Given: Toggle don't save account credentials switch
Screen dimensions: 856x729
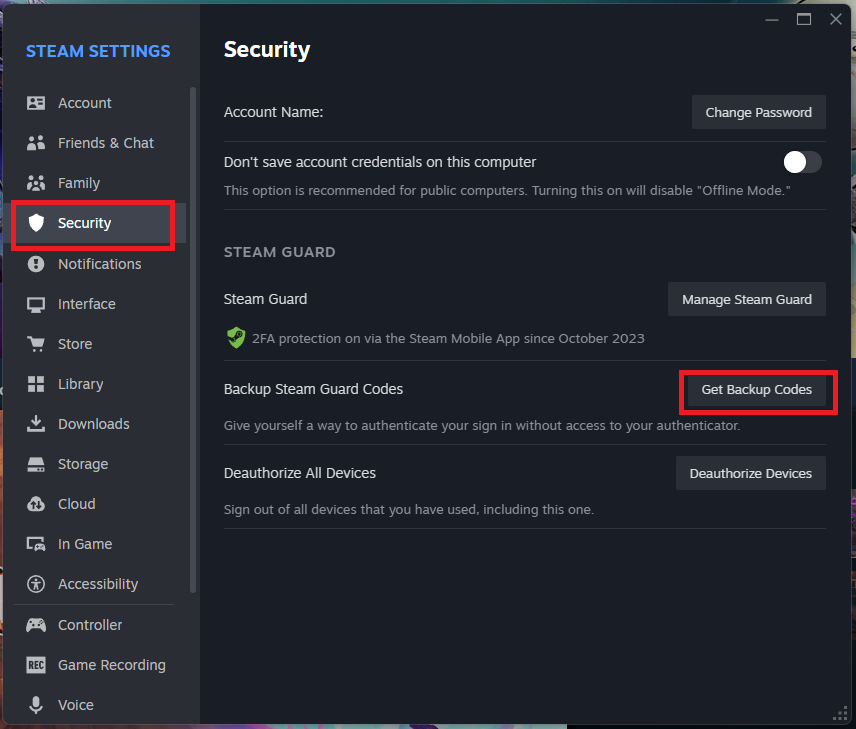Looking at the screenshot, I should click(x=802, y=162).
